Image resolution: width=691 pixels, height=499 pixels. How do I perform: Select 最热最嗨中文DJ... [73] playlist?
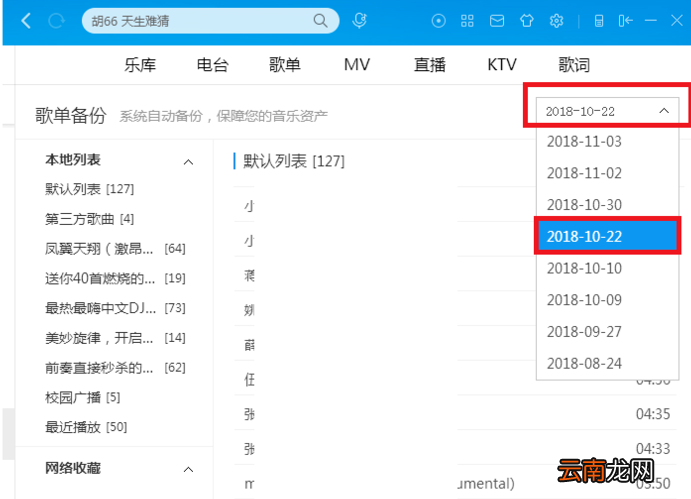[115, 308]
